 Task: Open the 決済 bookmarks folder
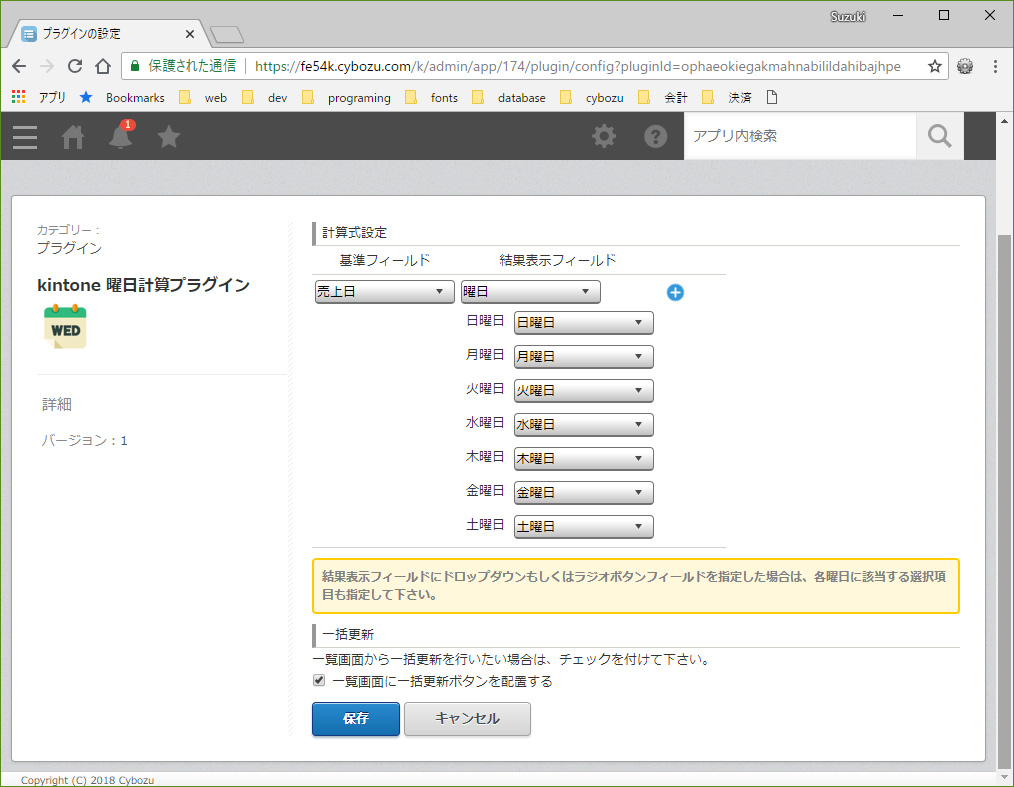coord(727,97)
